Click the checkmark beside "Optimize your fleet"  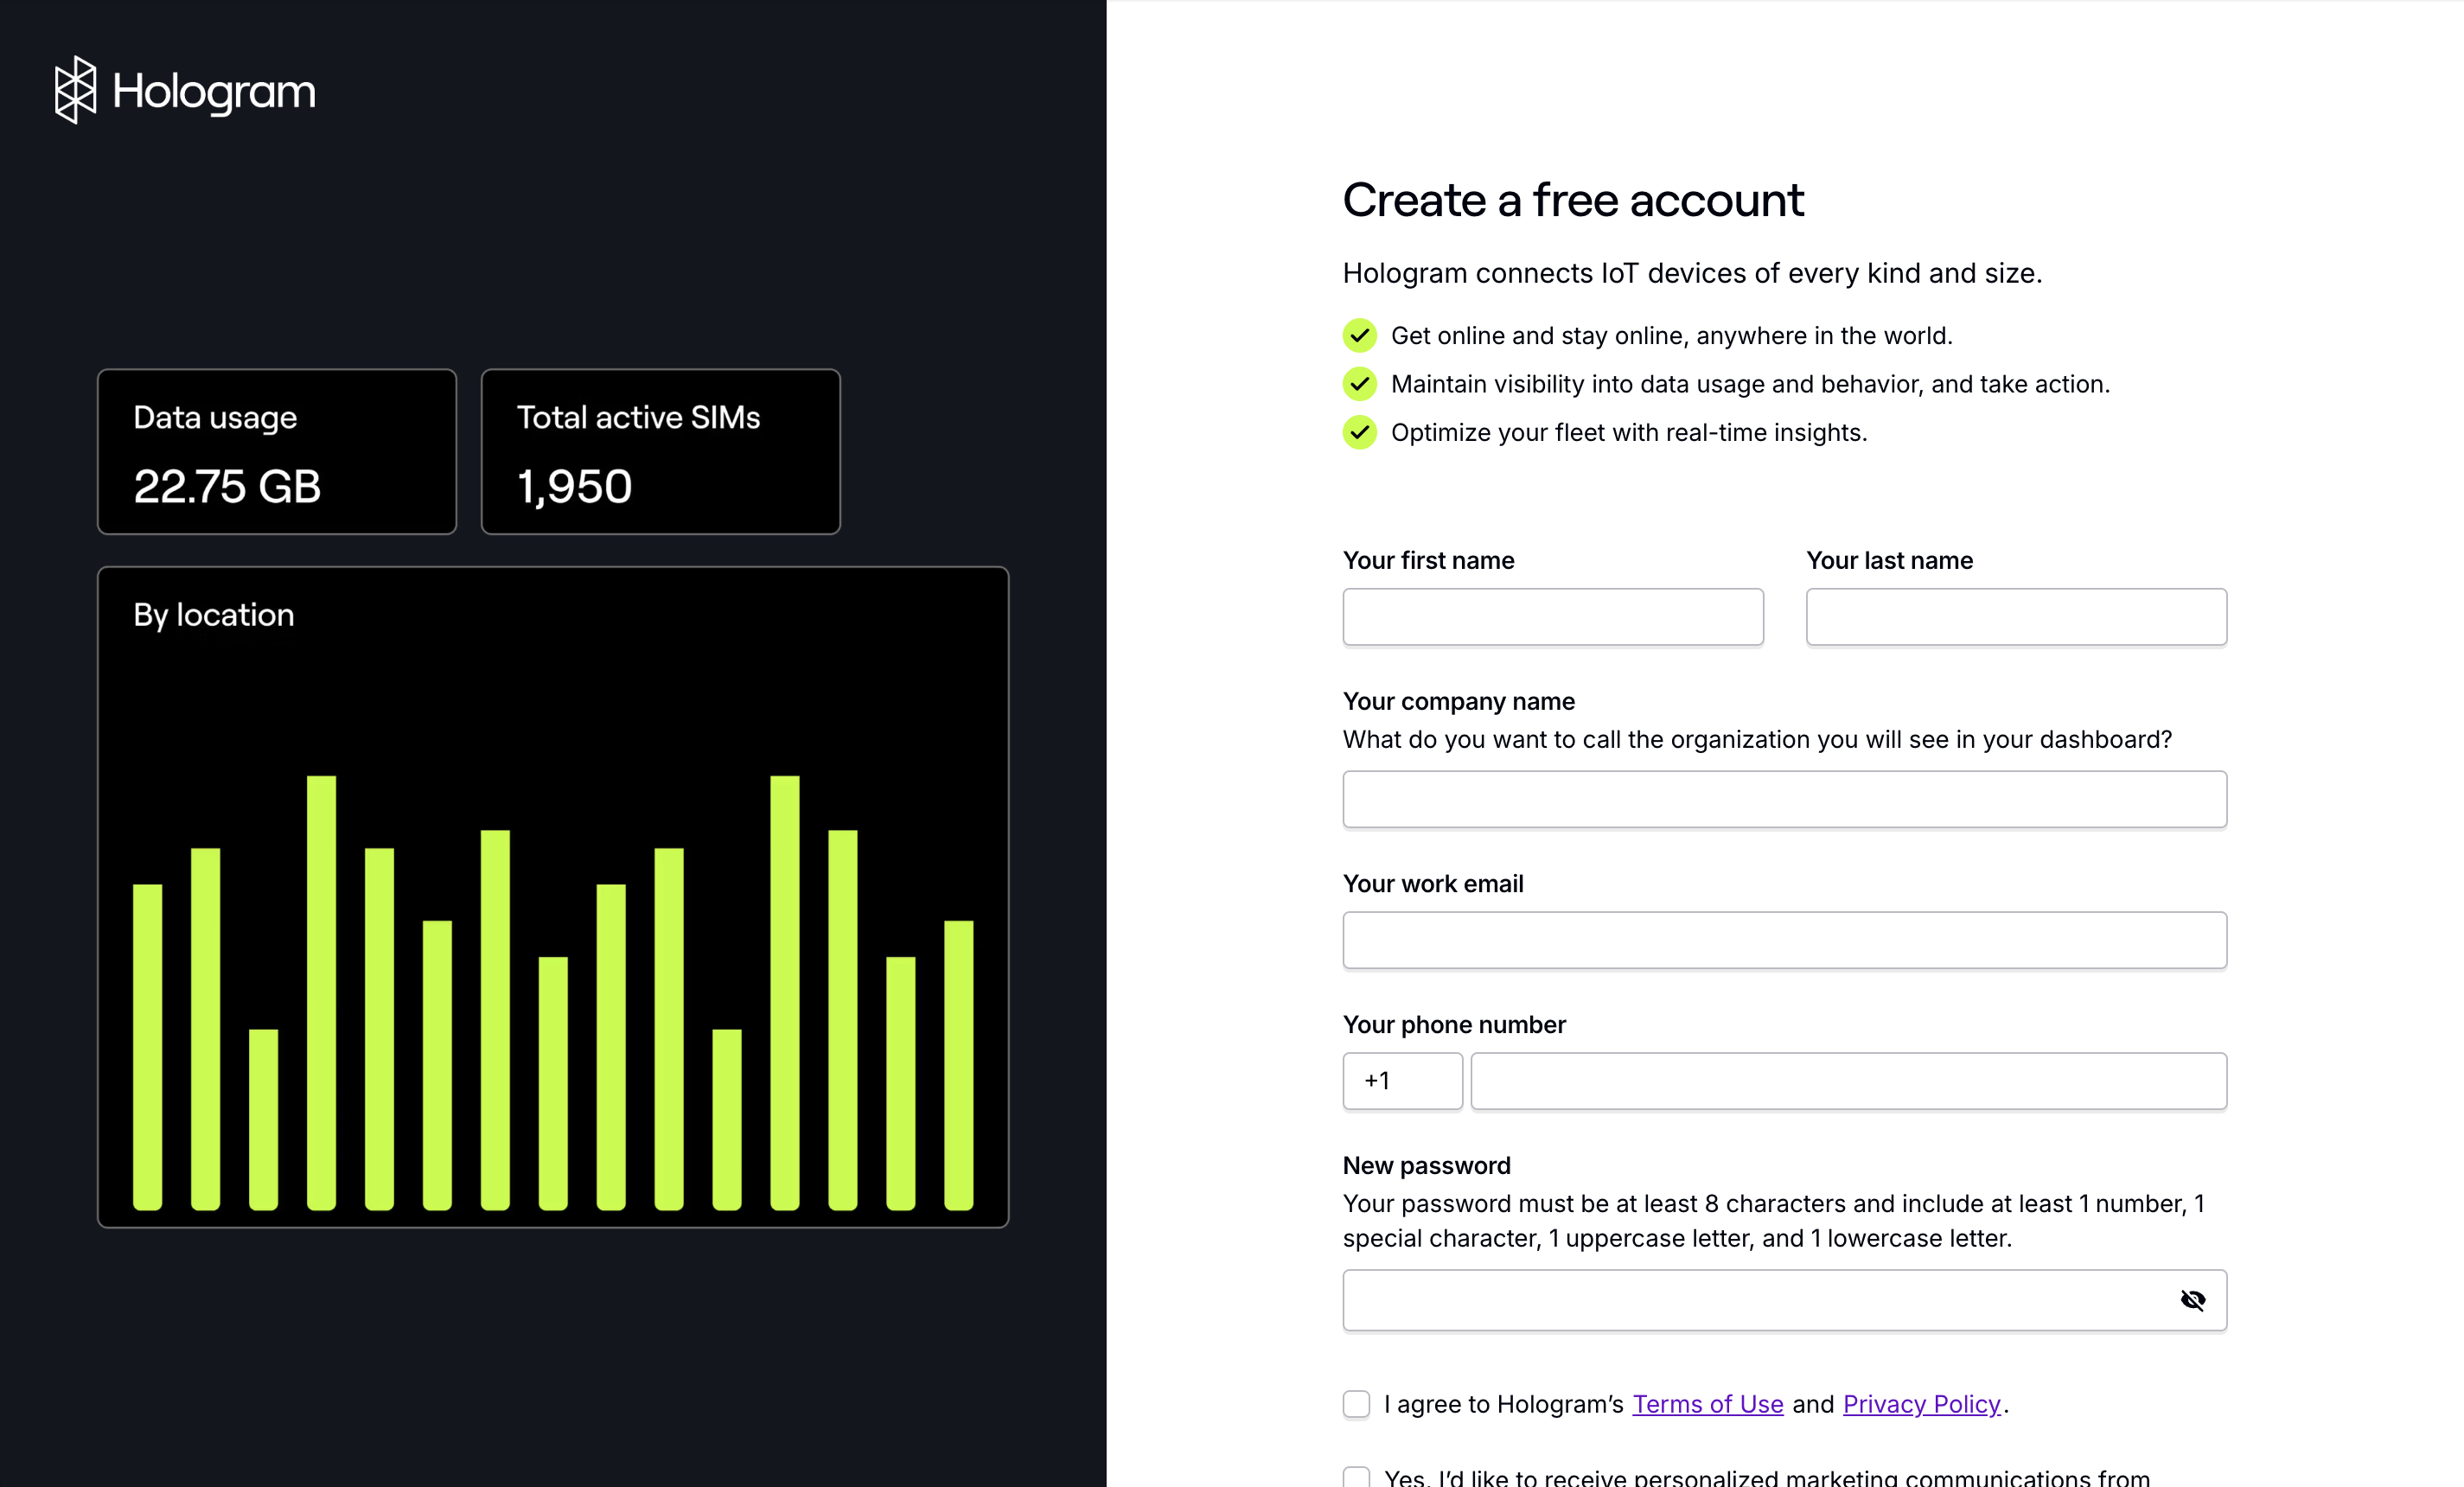pyautogui.click(x=1359, y=432)
